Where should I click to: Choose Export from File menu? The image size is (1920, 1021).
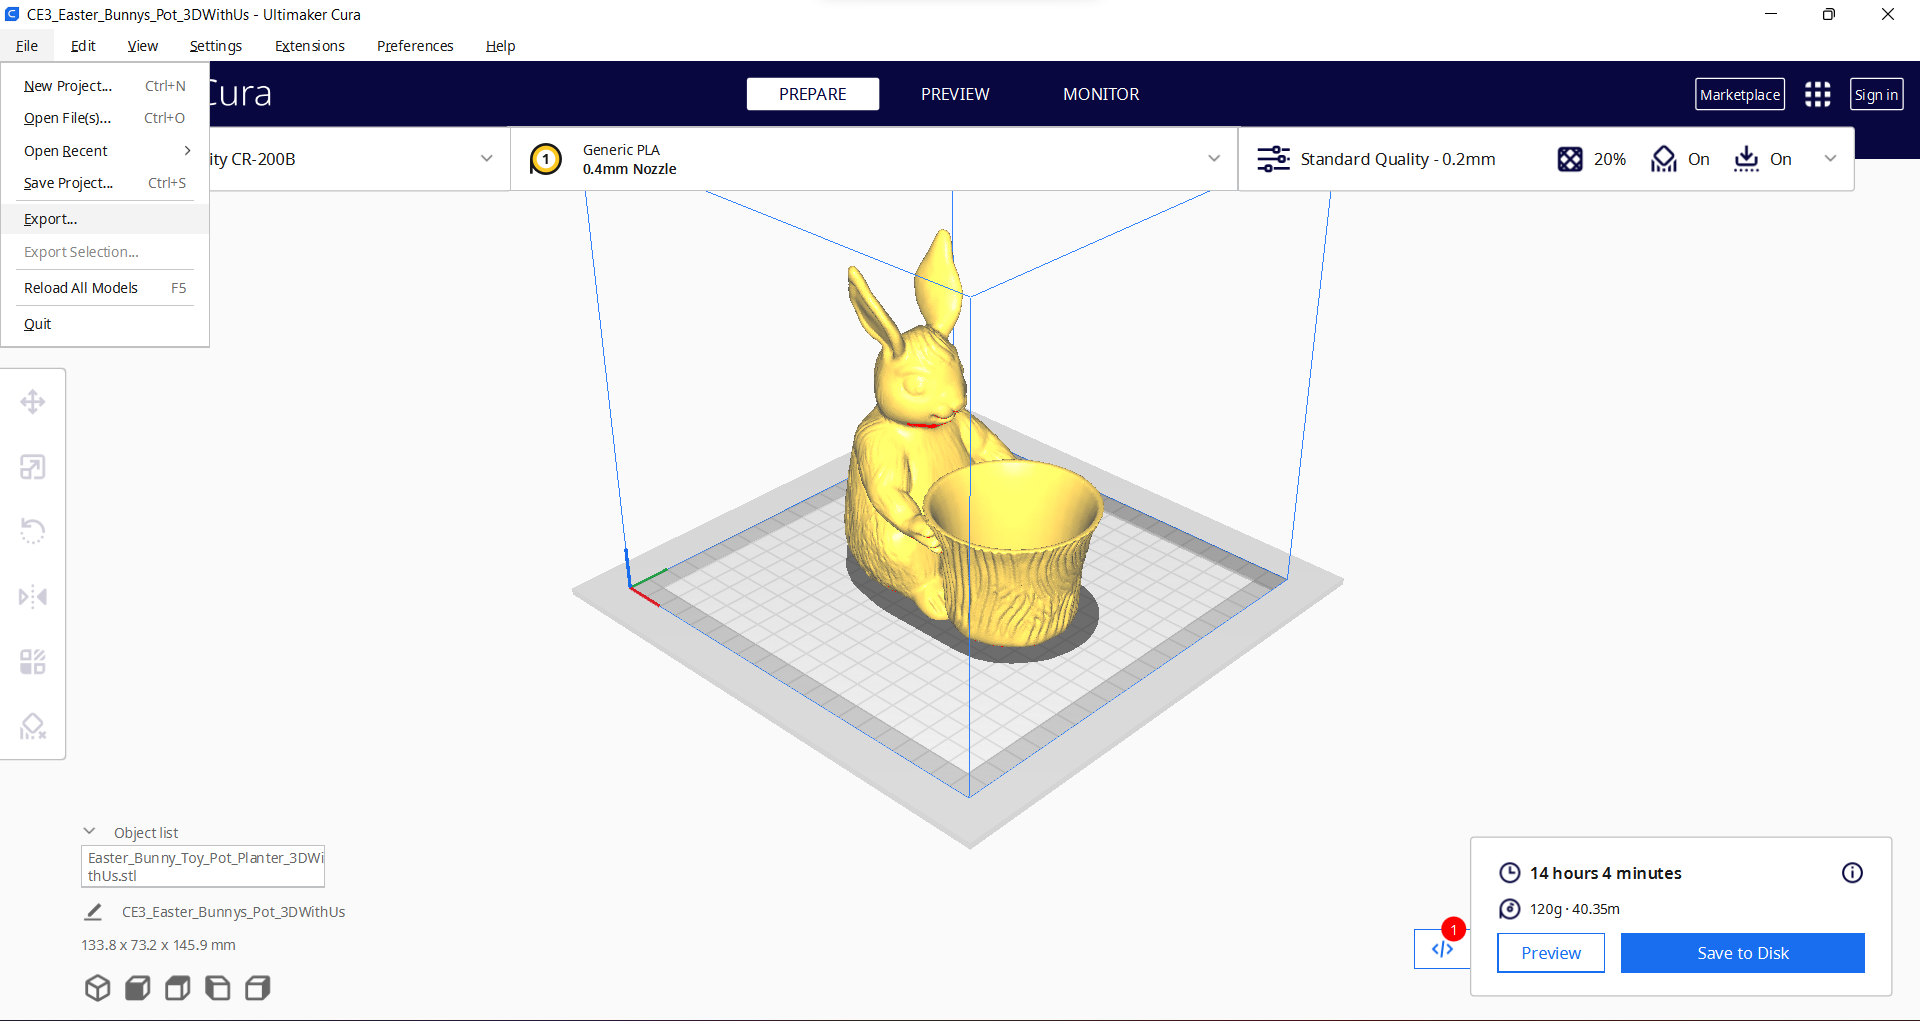click(105, 219)
